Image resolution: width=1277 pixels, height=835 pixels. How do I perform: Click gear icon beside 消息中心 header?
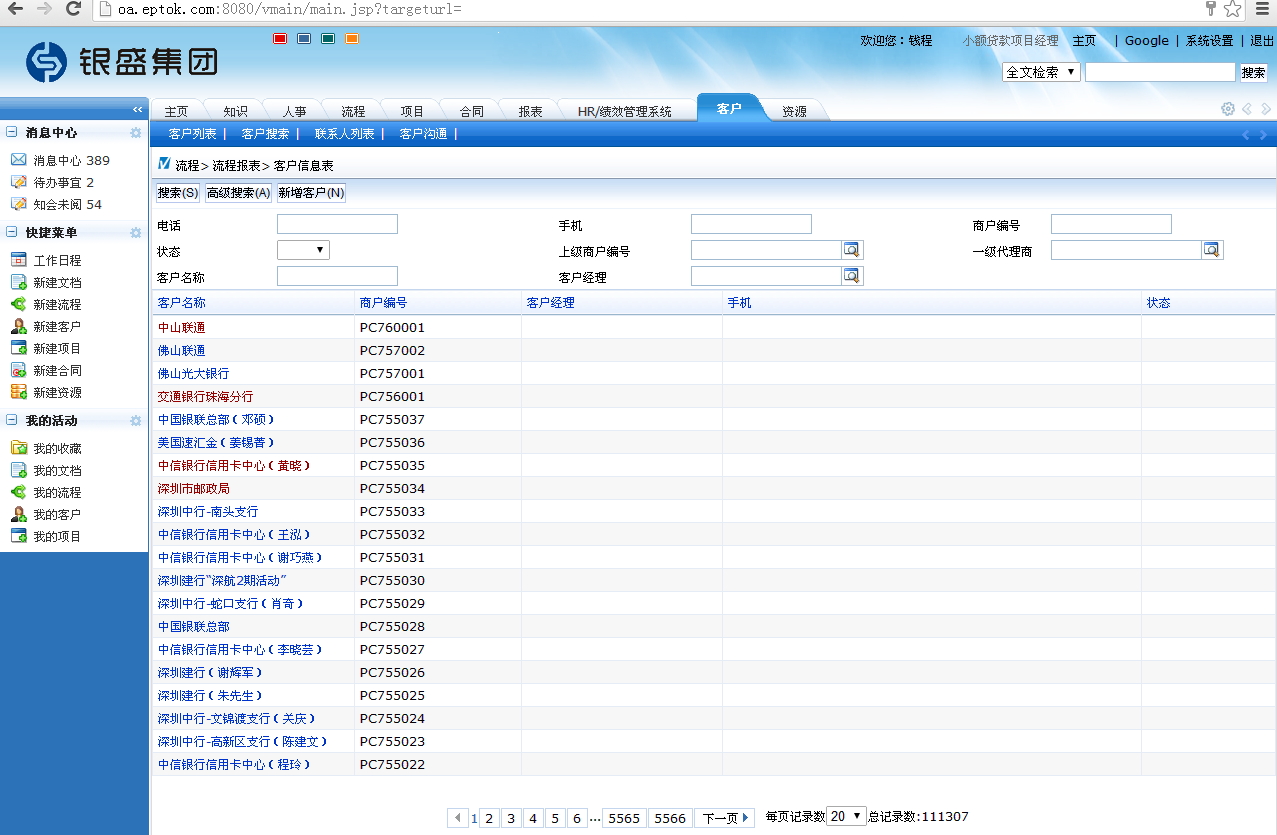[x=136, y=133]
